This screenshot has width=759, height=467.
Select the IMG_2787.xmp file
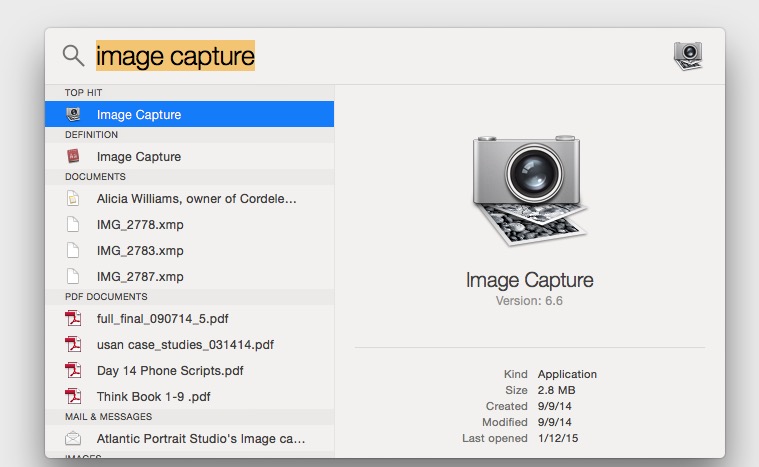pos(189,276)
